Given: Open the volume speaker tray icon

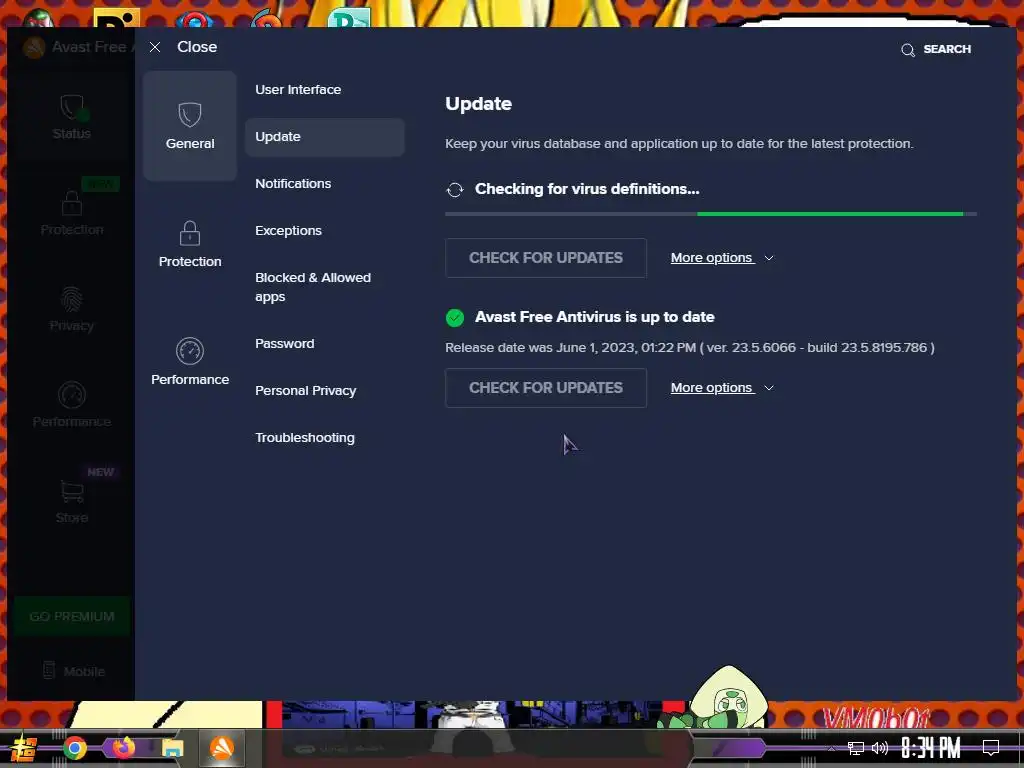Looking at the screenshot, I should point(880,748).
